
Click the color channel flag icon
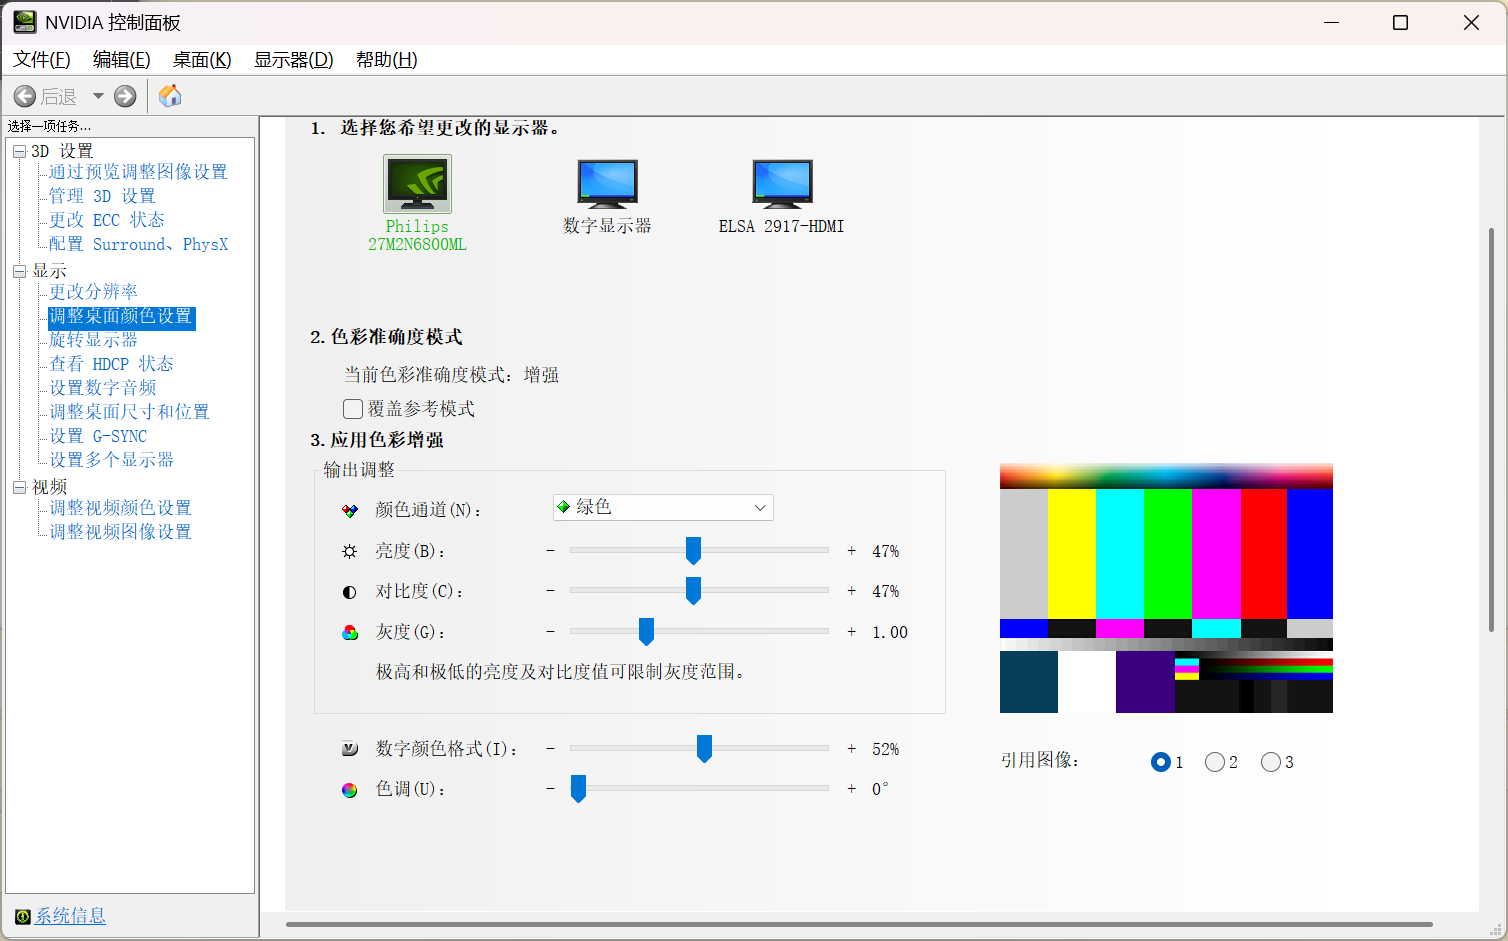point(349,507)
